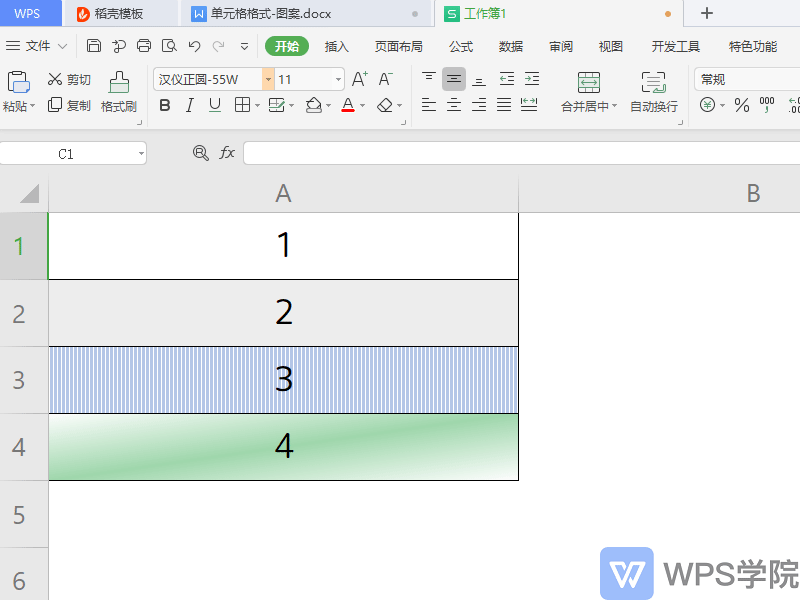Select cell A3 with striped pattern
This screenshot has width=800, height=600.
pos(283,380)
